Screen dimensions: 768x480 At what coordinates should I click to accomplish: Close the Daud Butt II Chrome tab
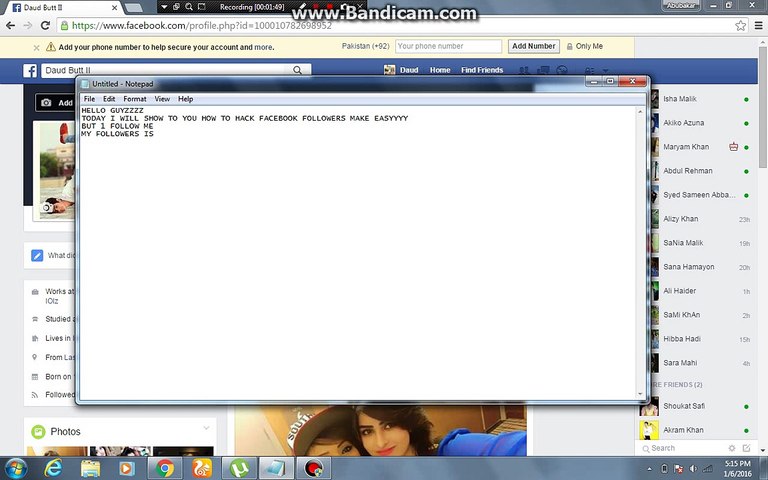pos(114,8)
